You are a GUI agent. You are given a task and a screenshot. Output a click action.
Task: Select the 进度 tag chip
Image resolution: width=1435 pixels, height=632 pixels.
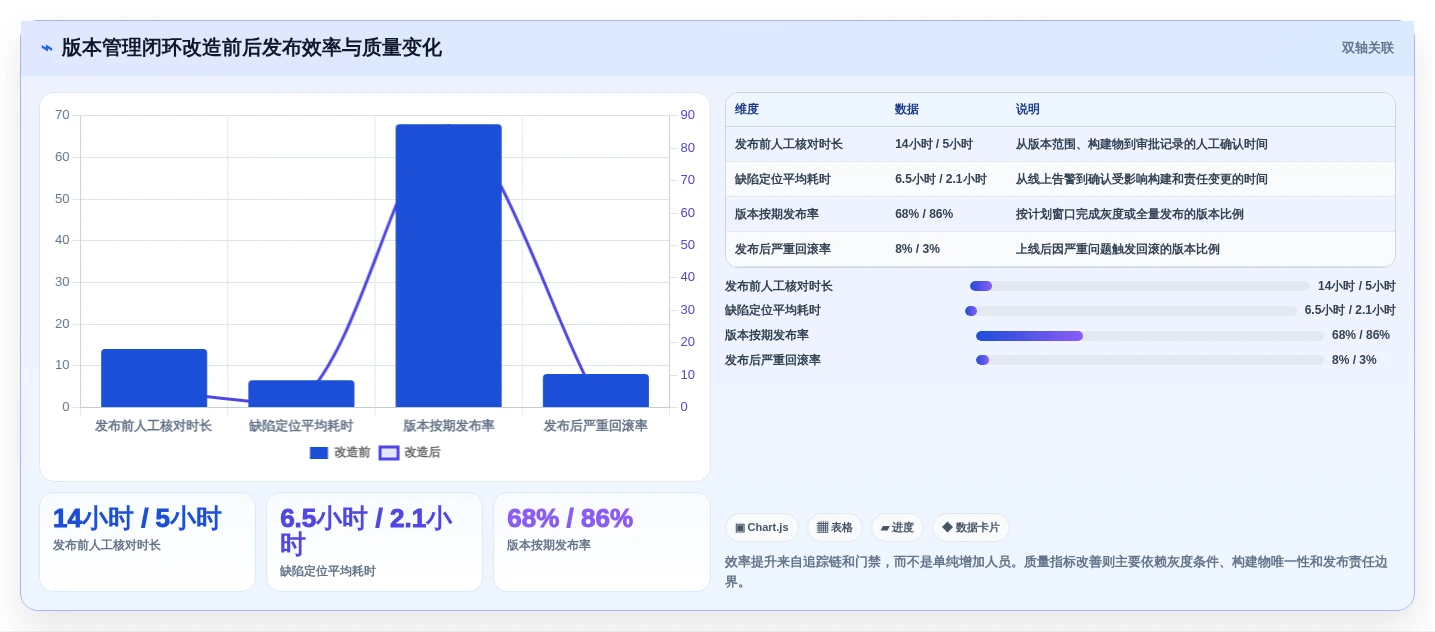[897, 527]
